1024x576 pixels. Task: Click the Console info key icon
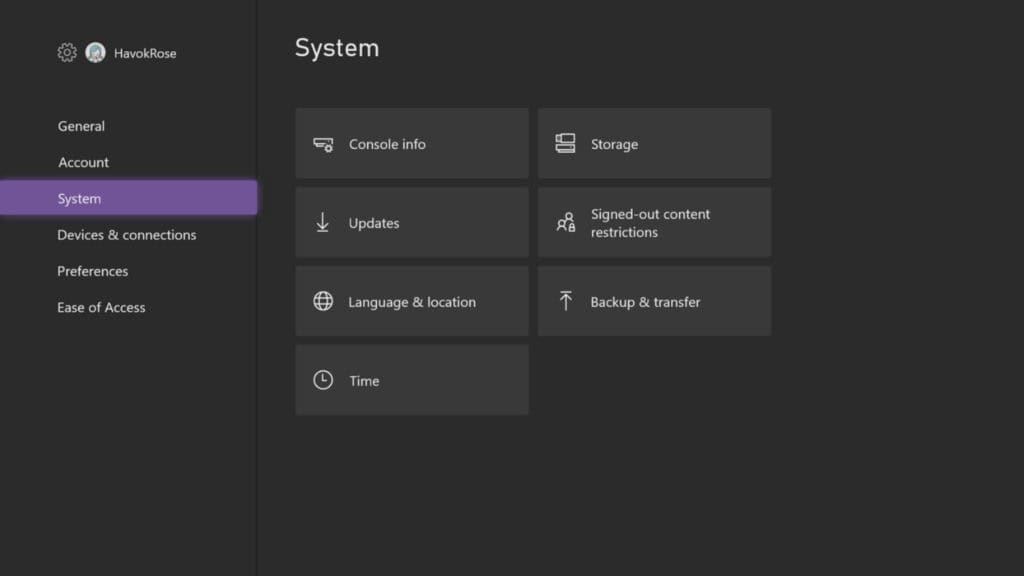pos(322,143)
